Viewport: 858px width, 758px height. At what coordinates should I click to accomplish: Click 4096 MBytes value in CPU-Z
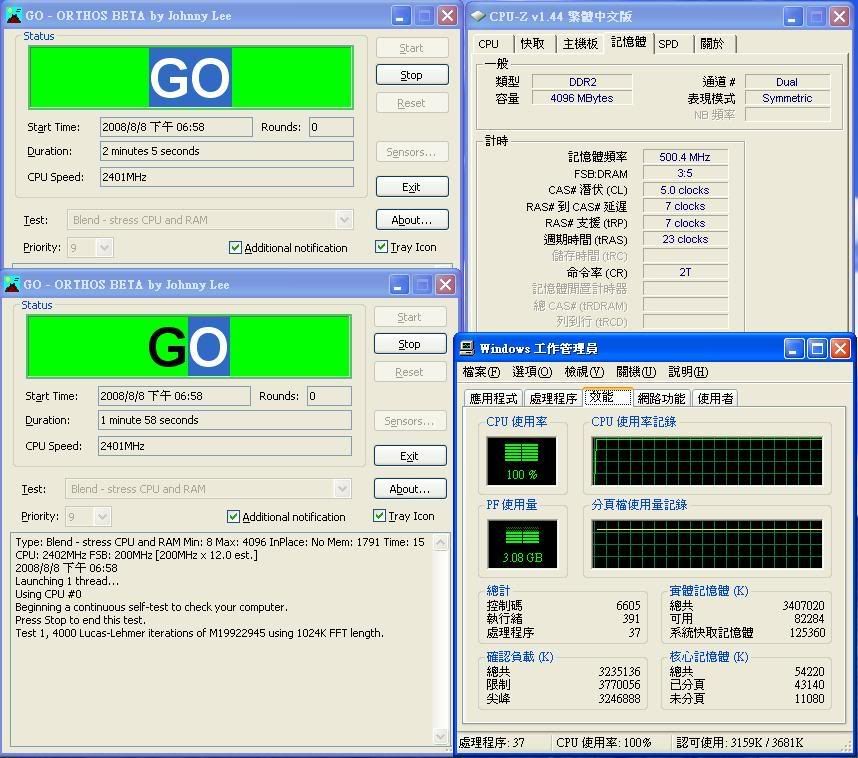[582, 99]
